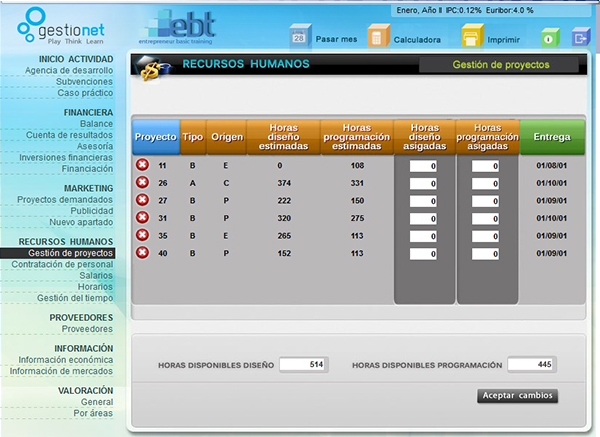This screenshot has height=437, width=600.
Task: Open Agencia de desarrollo in sidebar
Action: pos(69,70)
